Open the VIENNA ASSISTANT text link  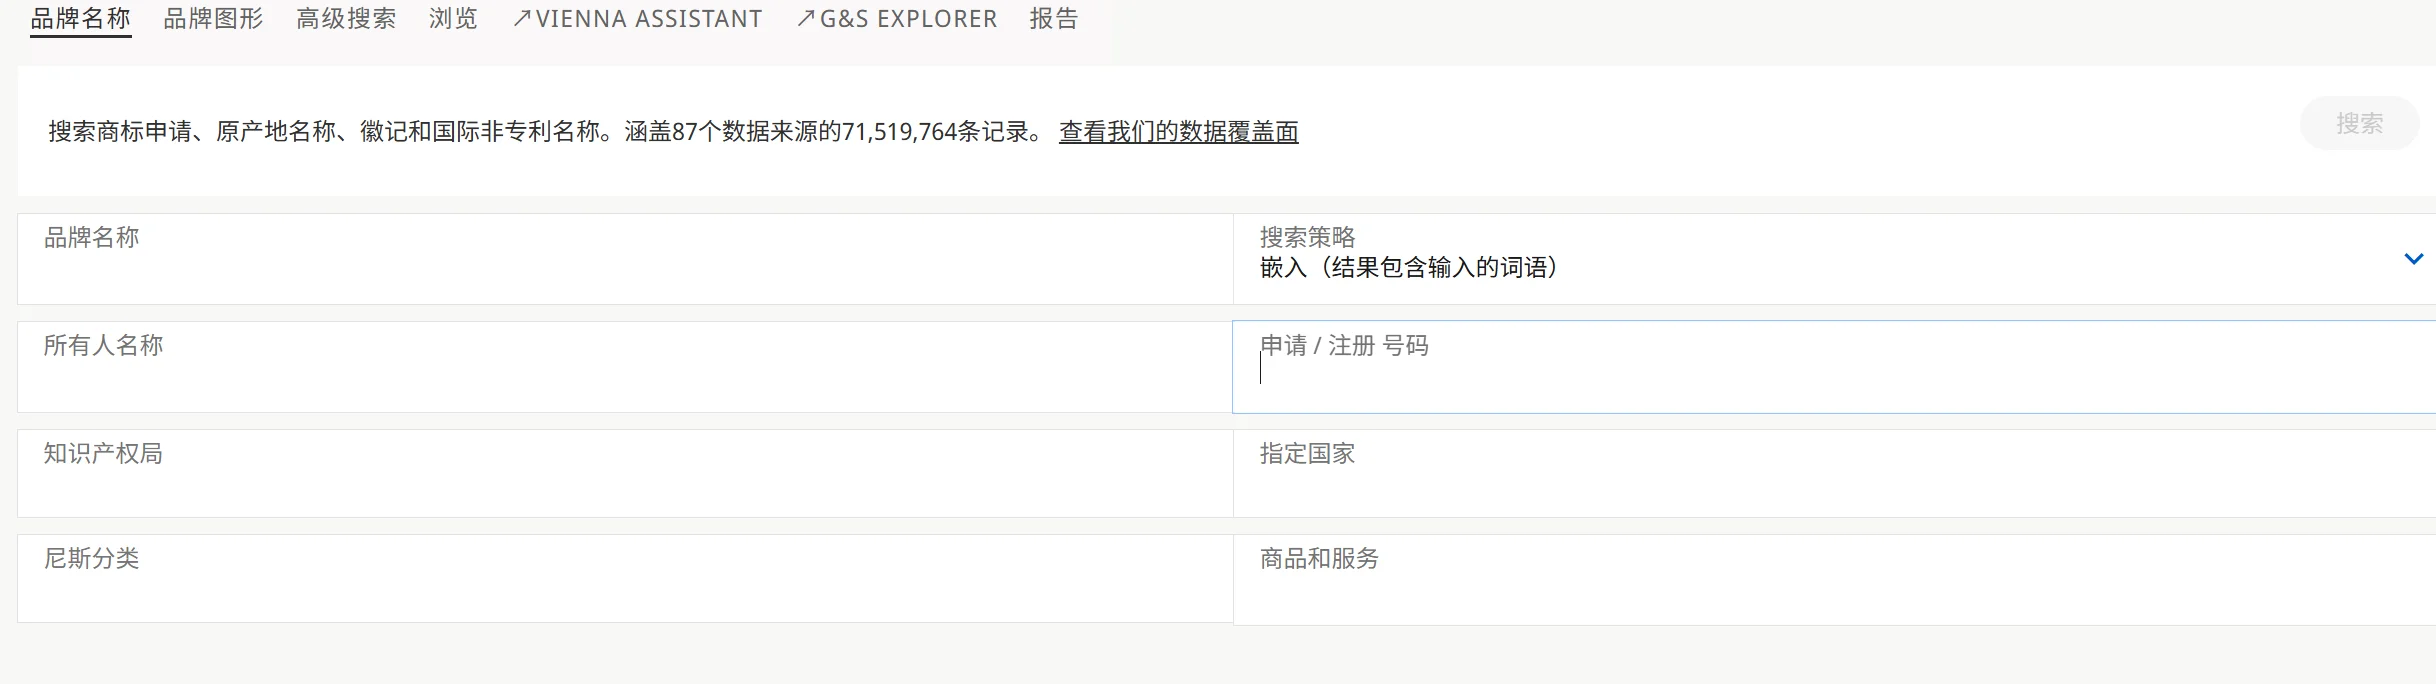pos(649,19)
